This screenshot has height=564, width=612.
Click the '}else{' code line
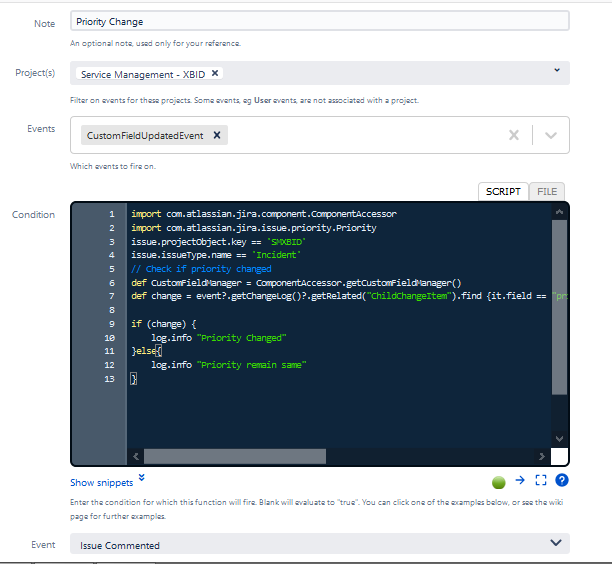click(146, 351)
